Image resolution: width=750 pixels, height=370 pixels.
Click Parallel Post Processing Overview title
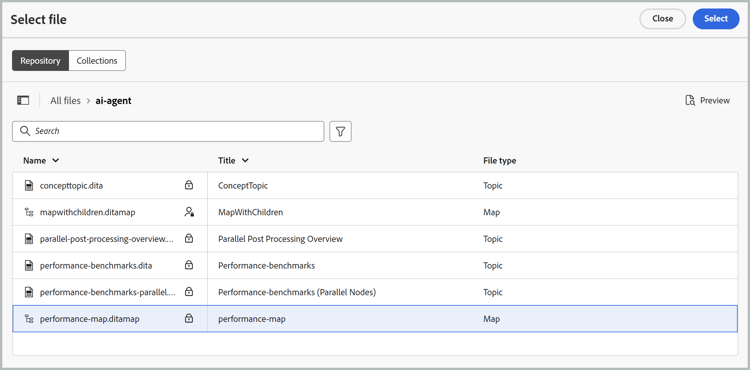coord(280,239)
